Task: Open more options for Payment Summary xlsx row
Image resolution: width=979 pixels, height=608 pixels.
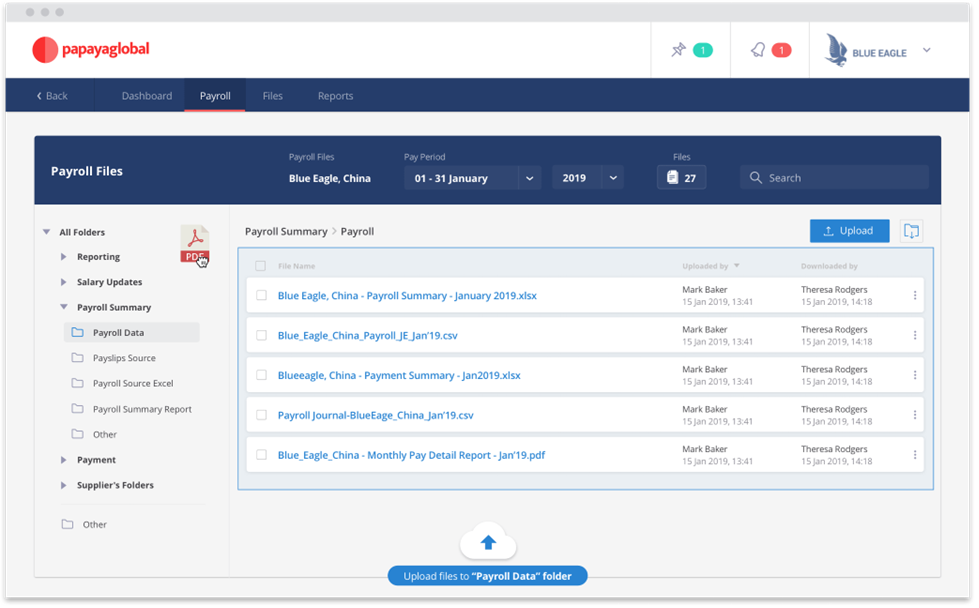Action: (915, 375)
